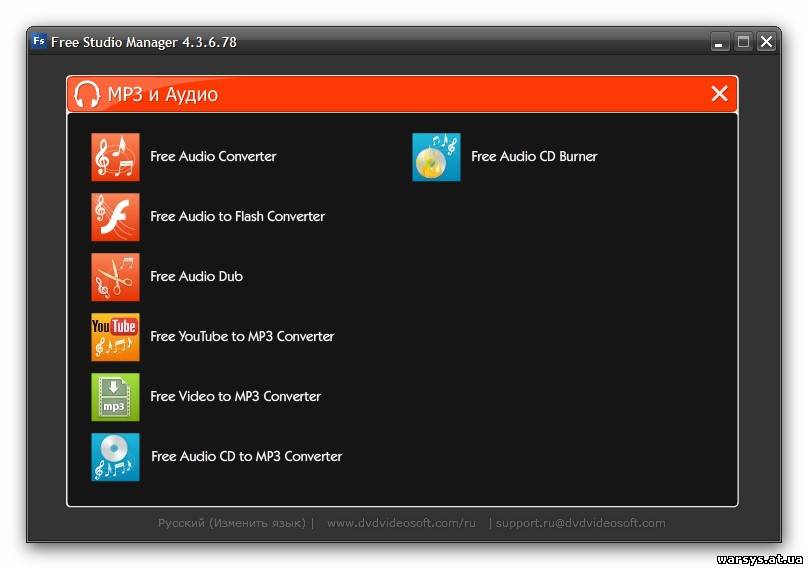Click the Fs application icon in the title bar
Screen dimensions: 808x569
pyautogui.click(x=39, y=41)
